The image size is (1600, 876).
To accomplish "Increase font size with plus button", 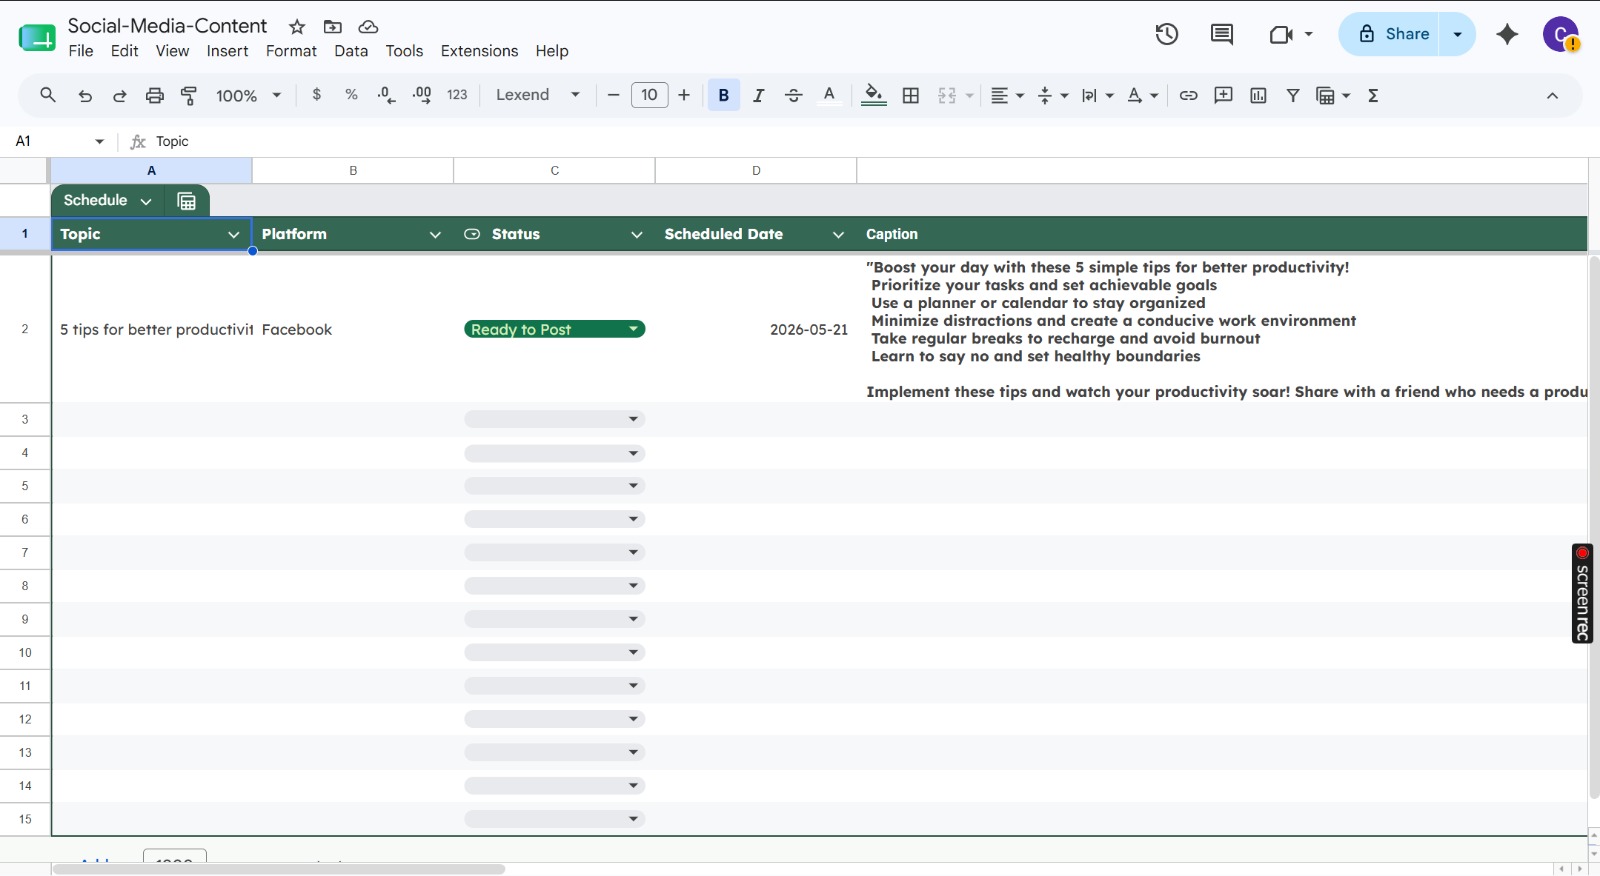I will (684, 95).
